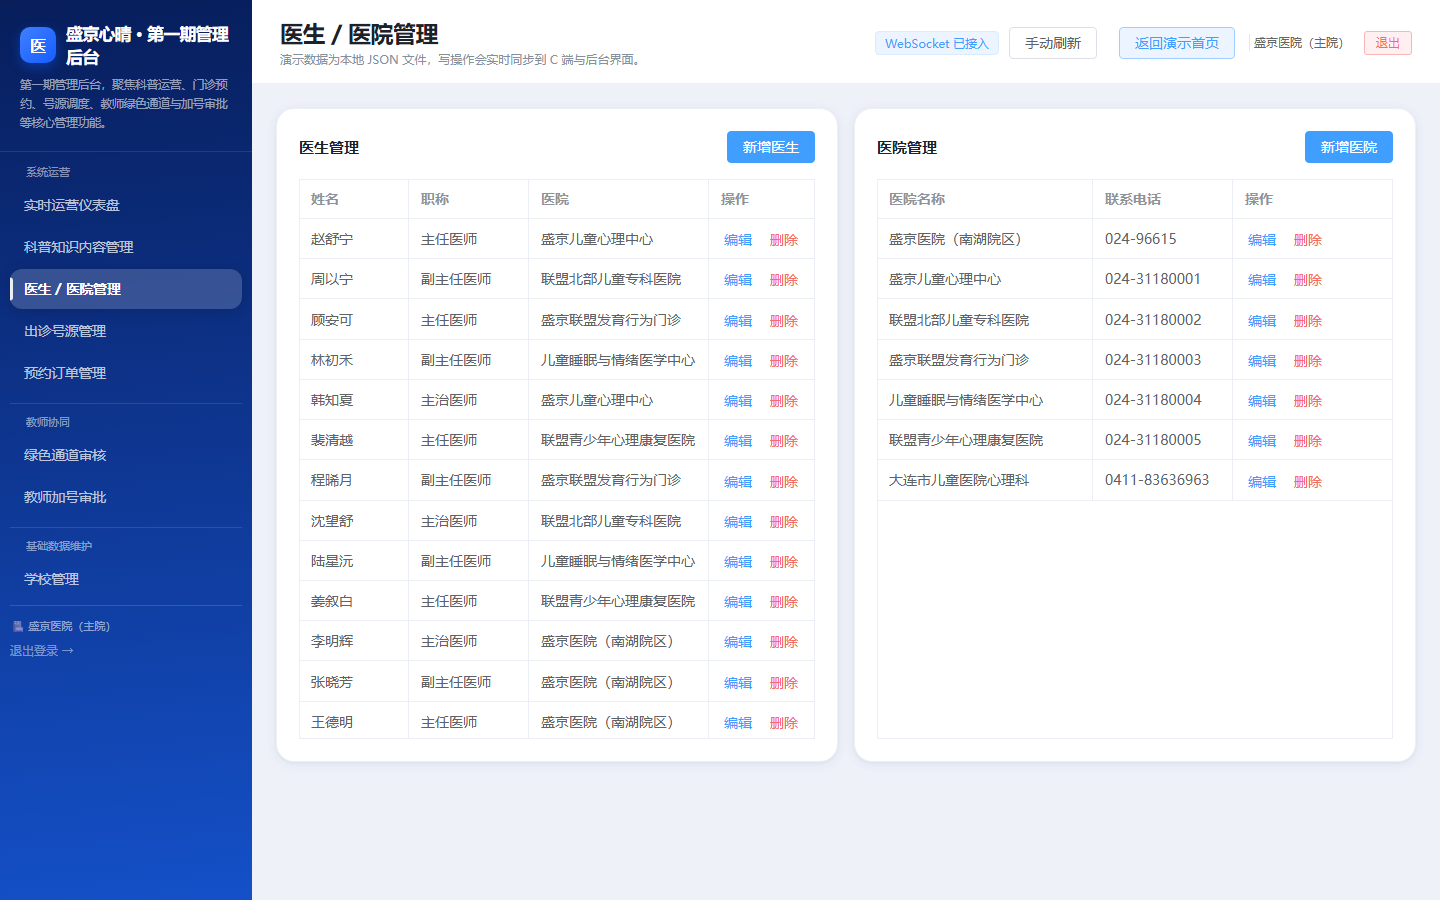Image resolution: width=1440 pixels, height=900 pixels.
Task: Open 科普知识内容管理 menu item
Action: 126,247
